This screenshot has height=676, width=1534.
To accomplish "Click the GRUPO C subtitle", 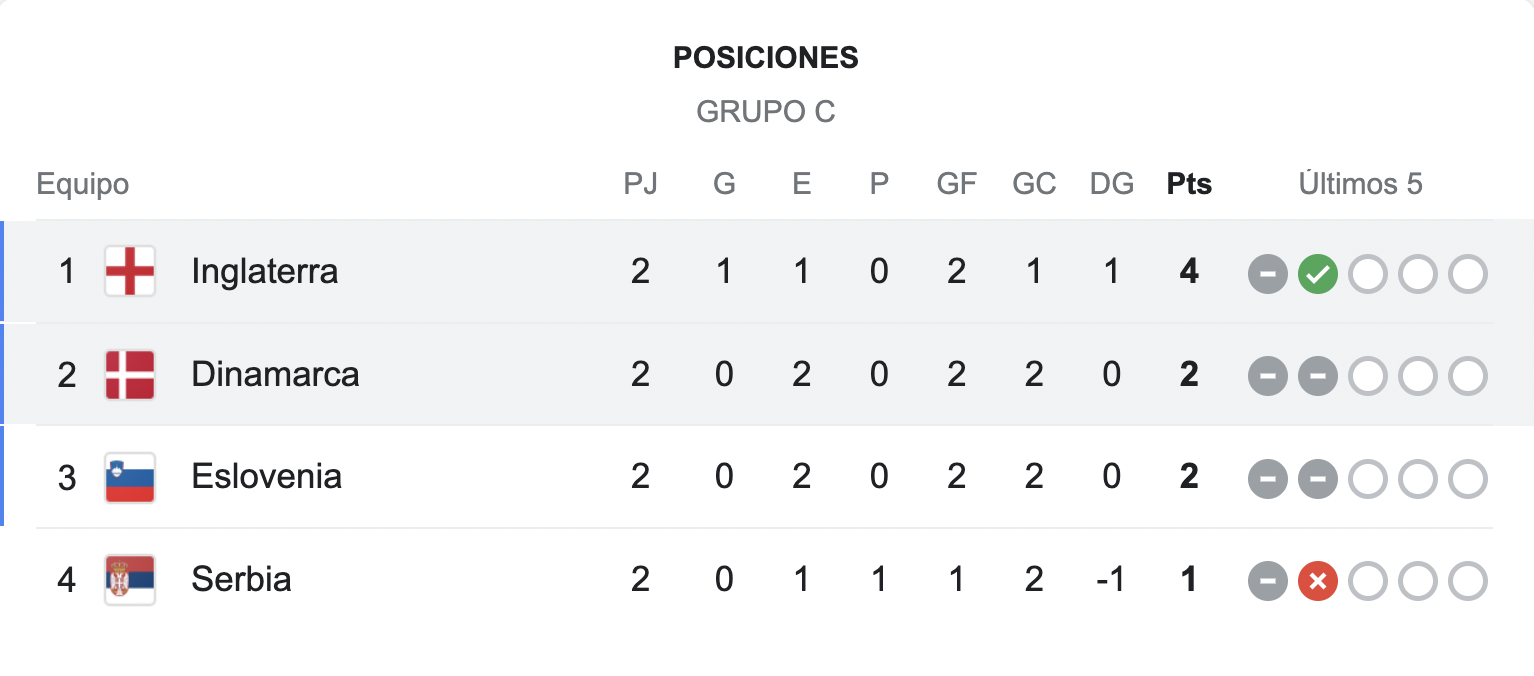I will pyautogui.click(x=766, y=112).
